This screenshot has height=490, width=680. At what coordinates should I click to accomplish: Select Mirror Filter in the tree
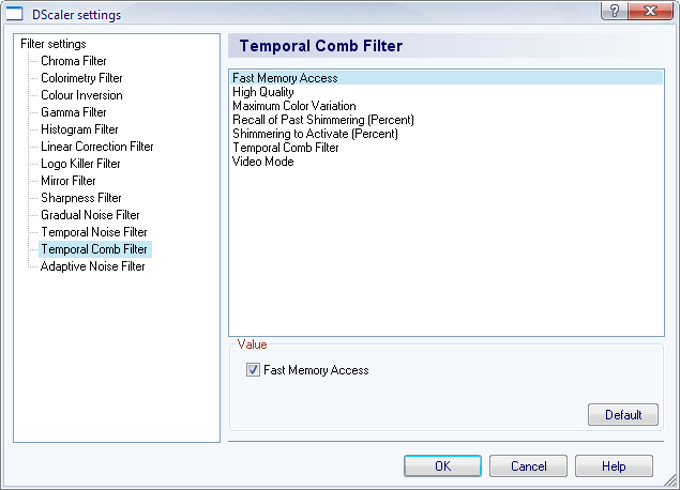(68, 181)
